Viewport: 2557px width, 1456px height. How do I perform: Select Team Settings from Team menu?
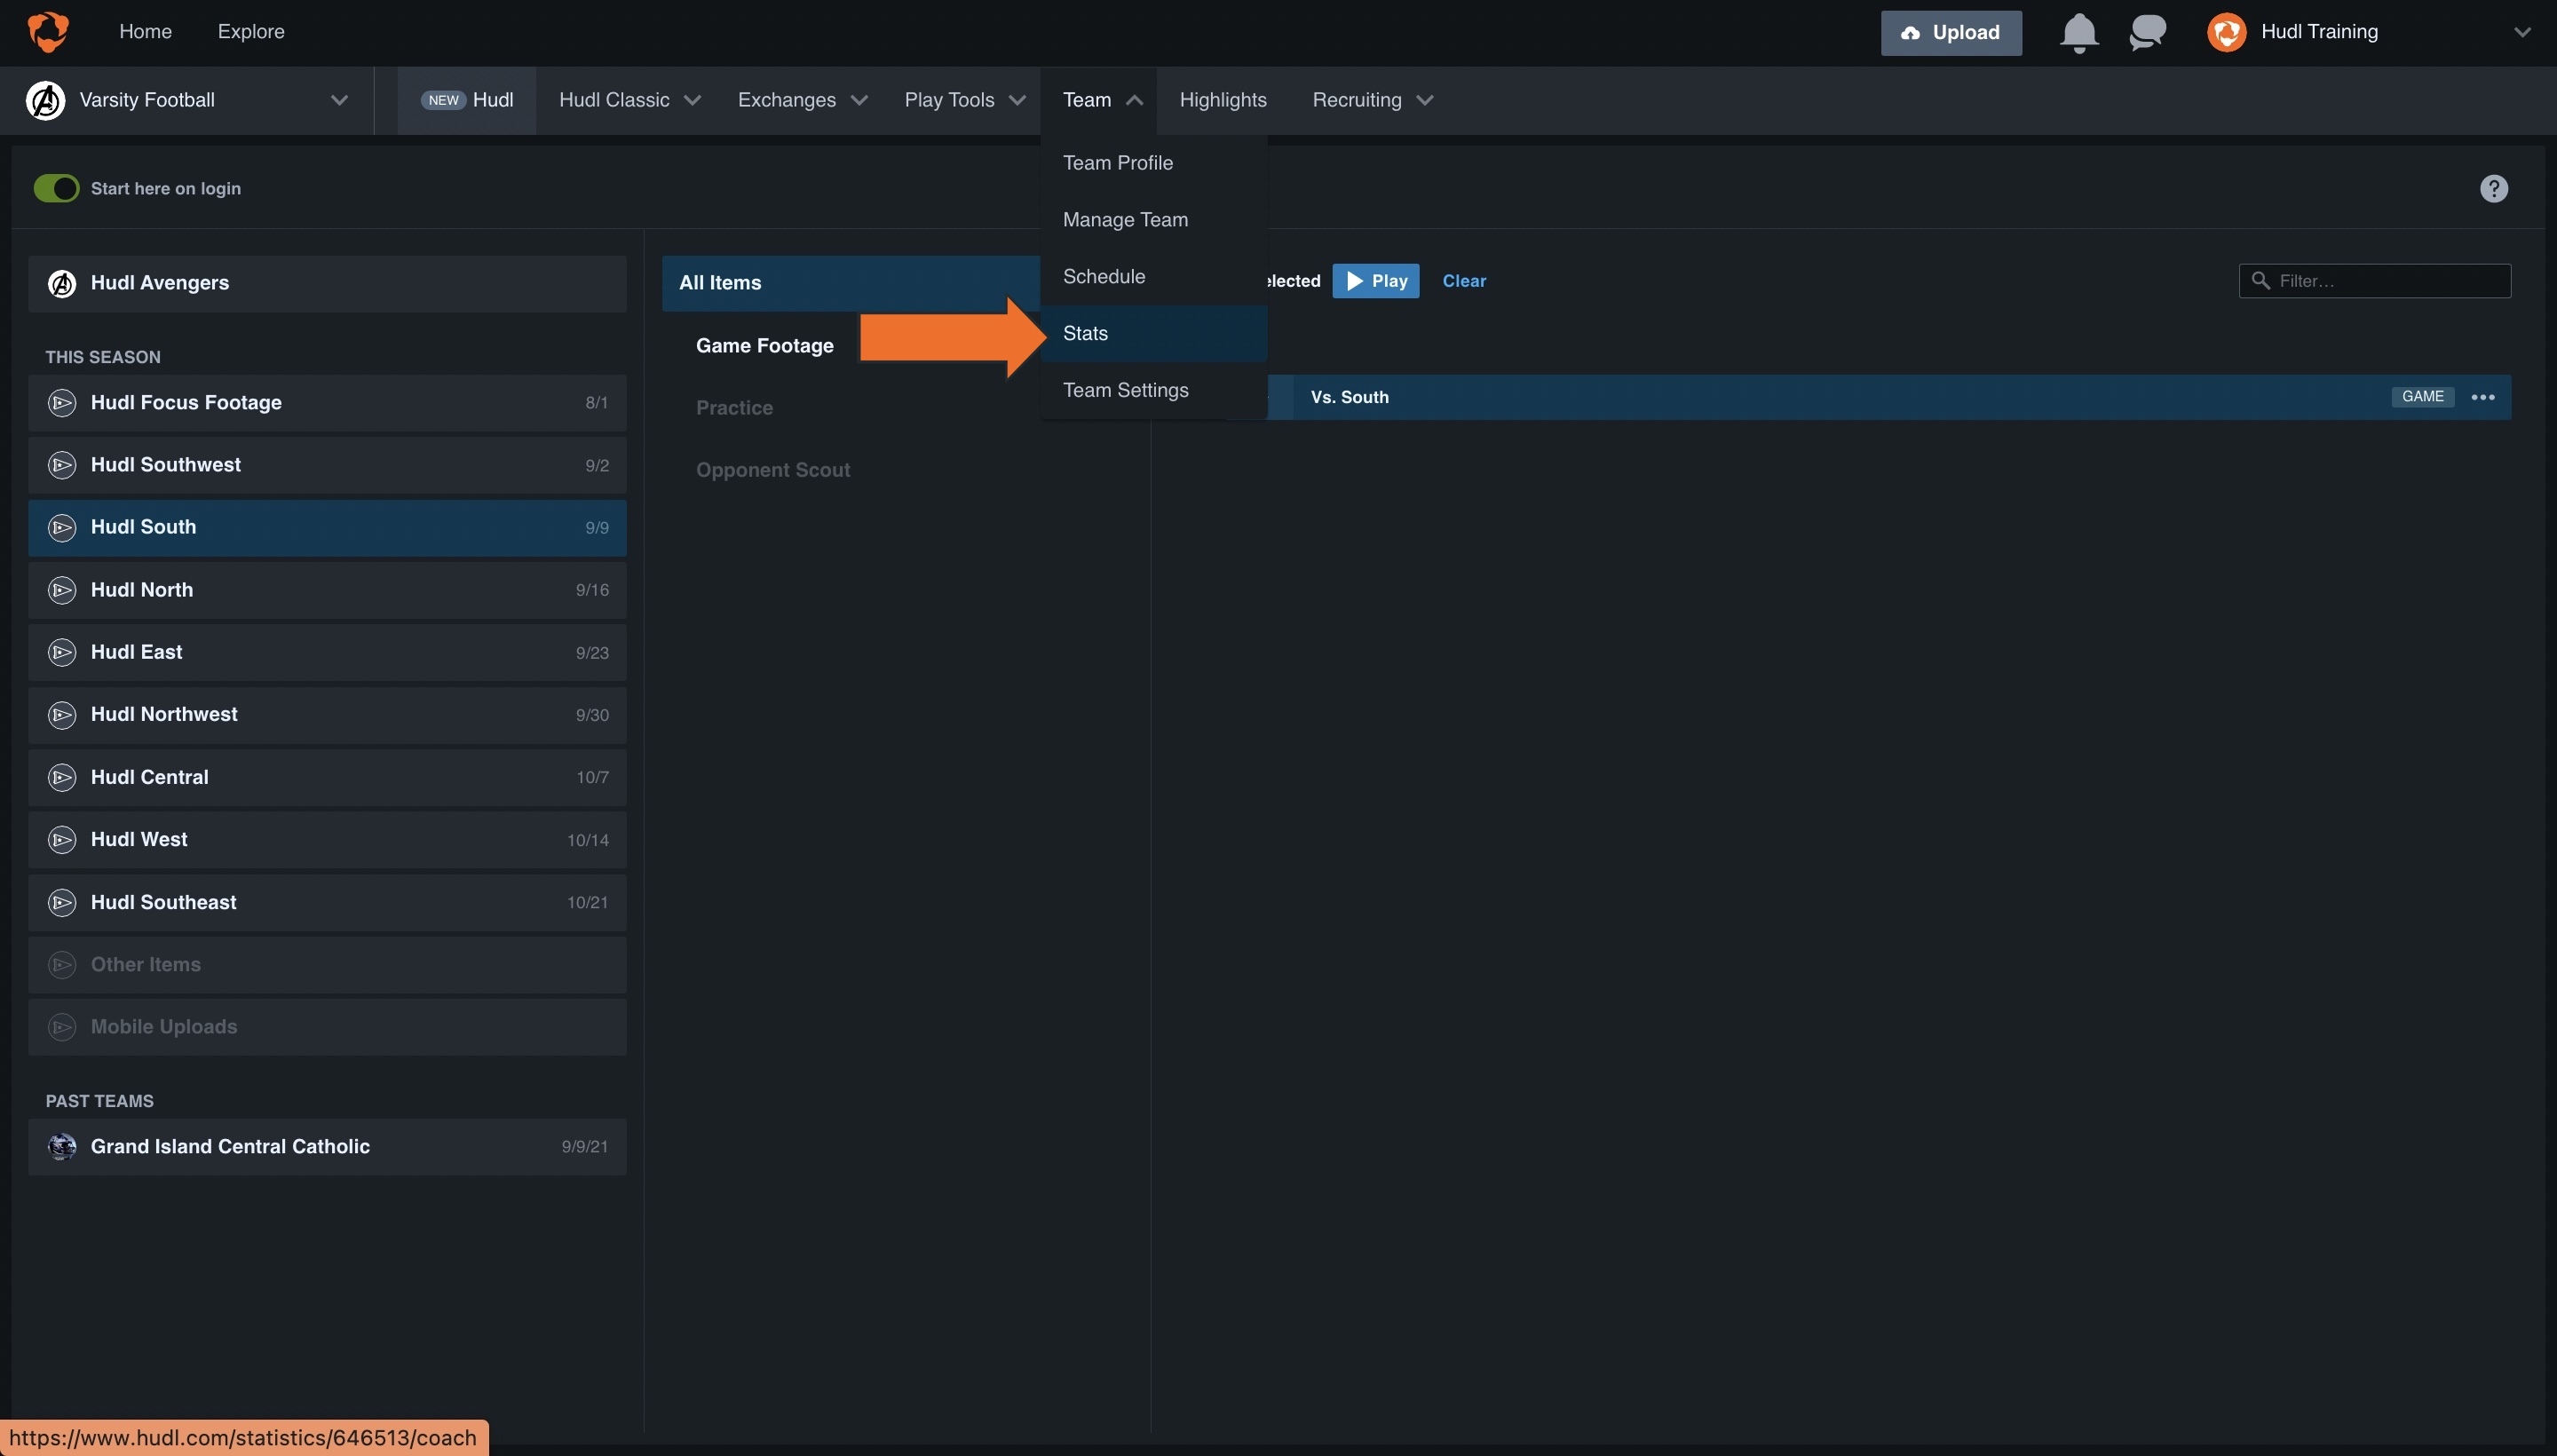[1153, 391]
